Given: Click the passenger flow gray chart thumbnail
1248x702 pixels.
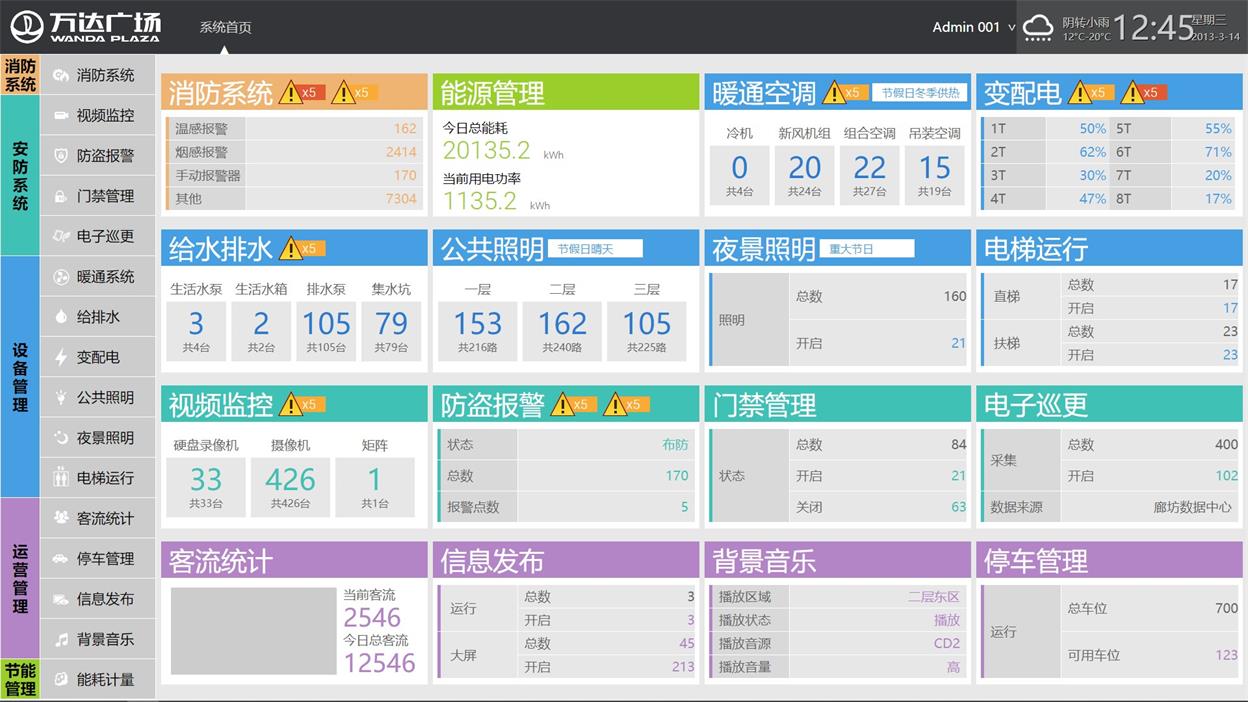Looking at the screenshot, I should coord(253,630).
